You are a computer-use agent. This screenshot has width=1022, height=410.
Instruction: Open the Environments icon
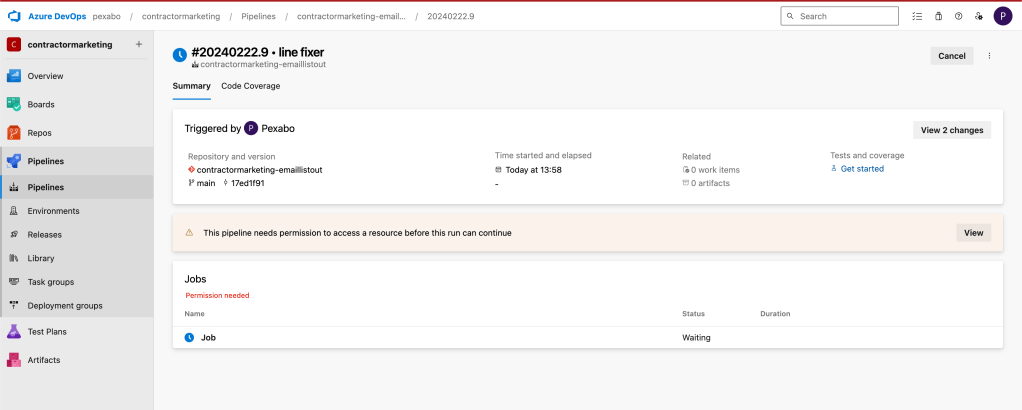point(14,211)
